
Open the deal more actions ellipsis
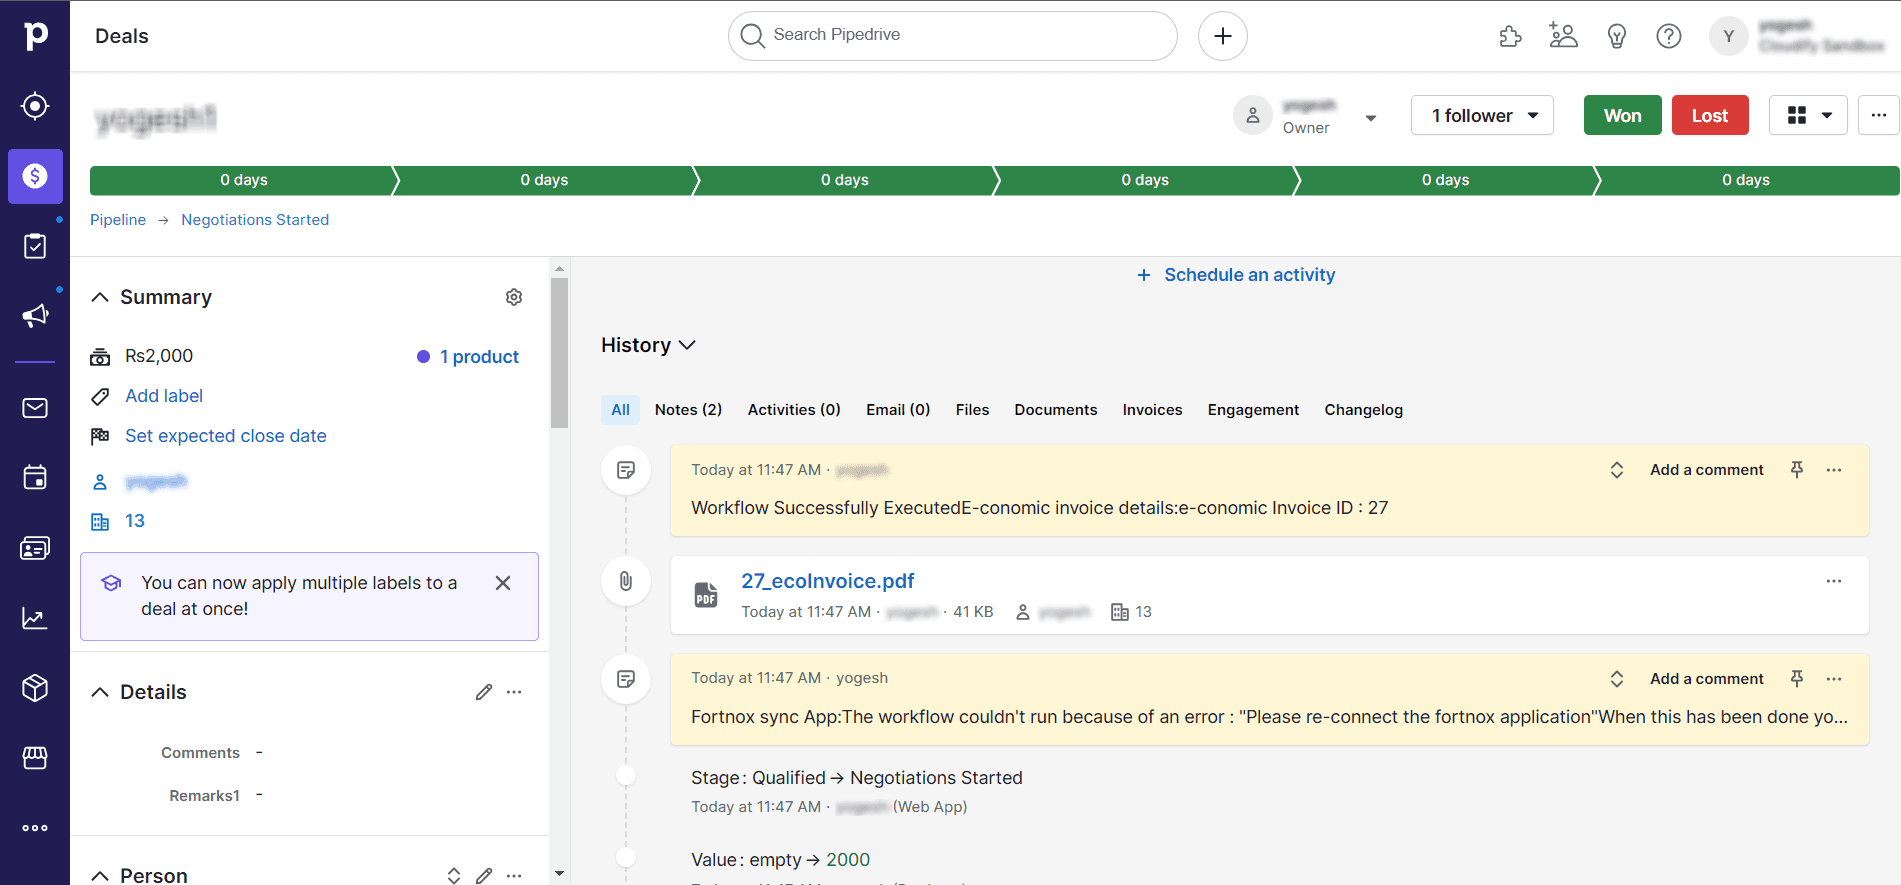tap(1879, 115)
